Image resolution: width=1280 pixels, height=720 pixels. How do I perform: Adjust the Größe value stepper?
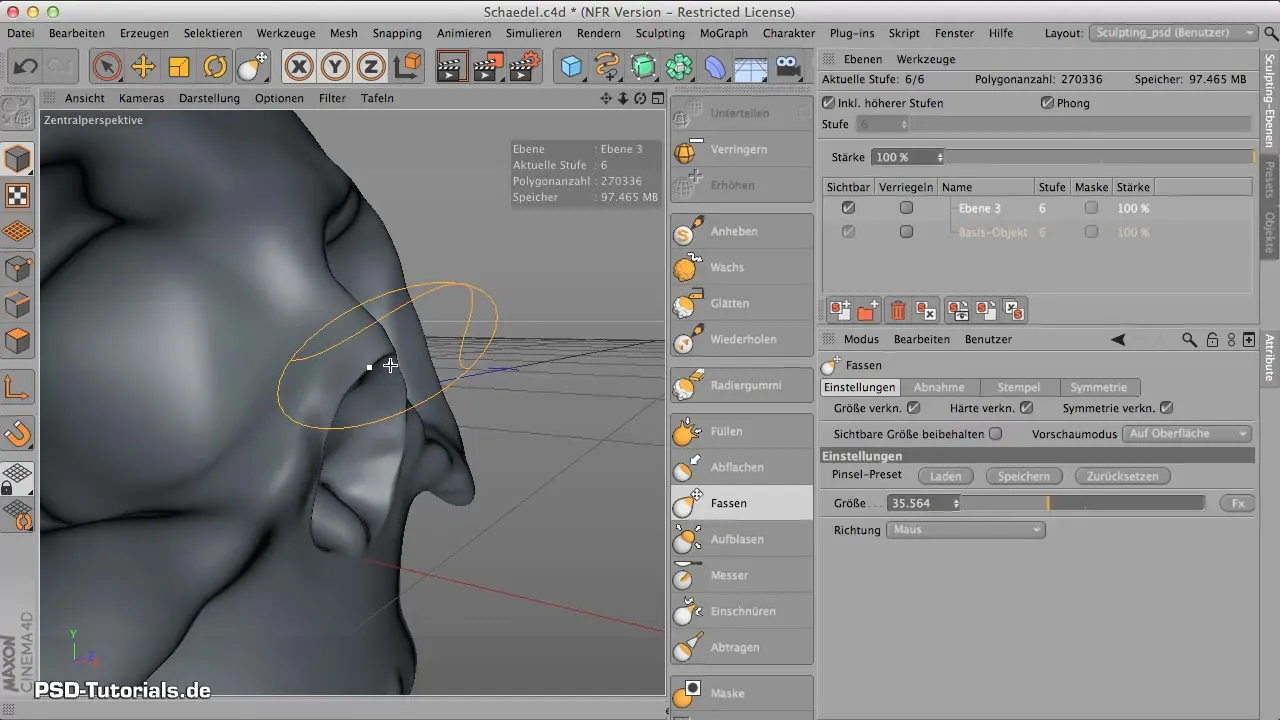pos(957,504)
